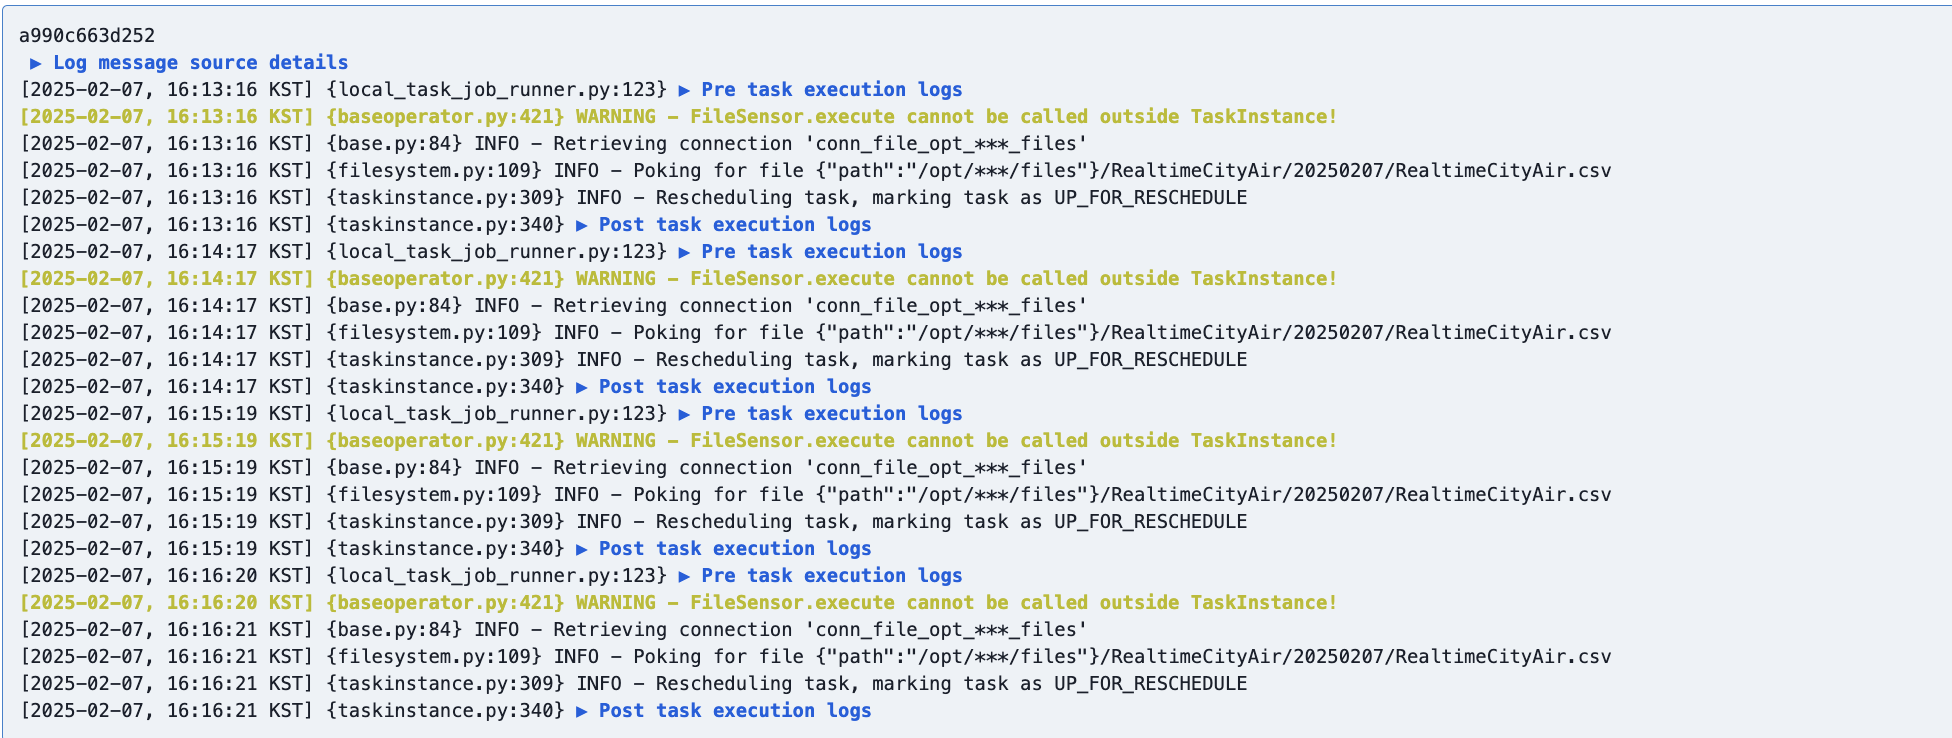This screenshot has height=738, width=1952.
Task: Show Pre task execution logs at 16:16:20
Action: pos(820,576)
